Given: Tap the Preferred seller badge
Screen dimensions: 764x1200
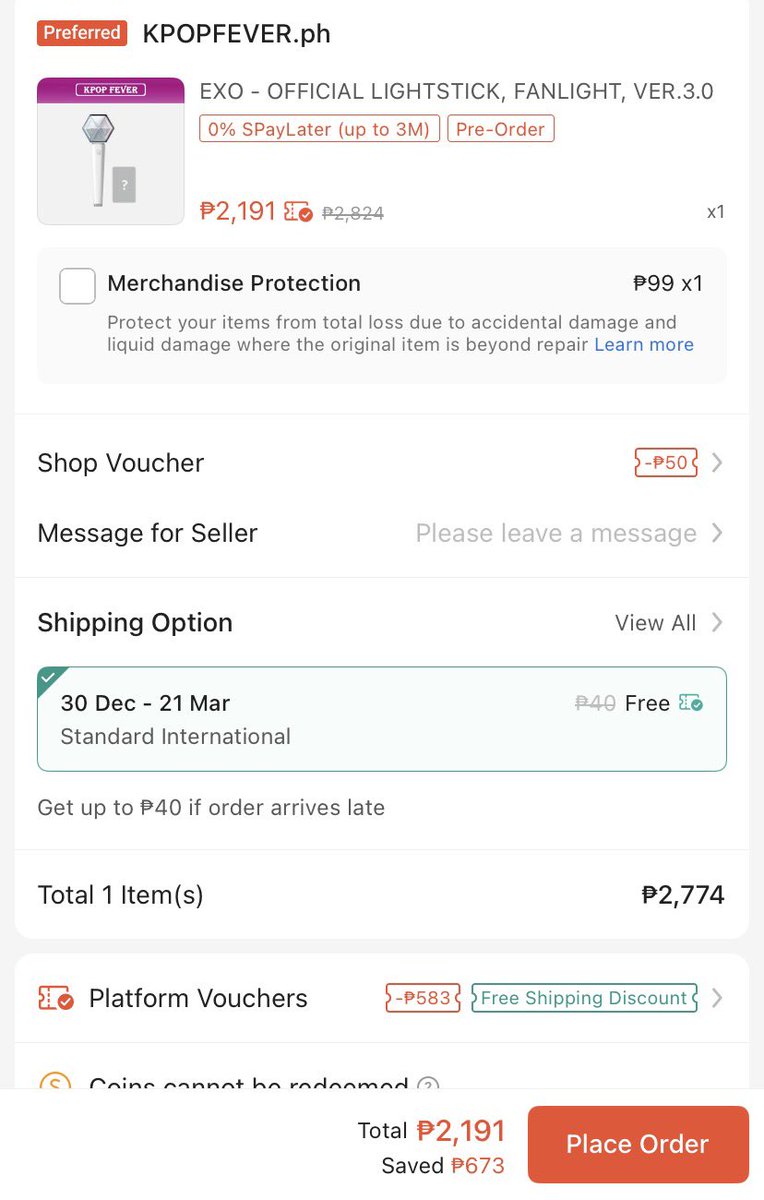Looking at the screenshot, I should pos(82,33).
